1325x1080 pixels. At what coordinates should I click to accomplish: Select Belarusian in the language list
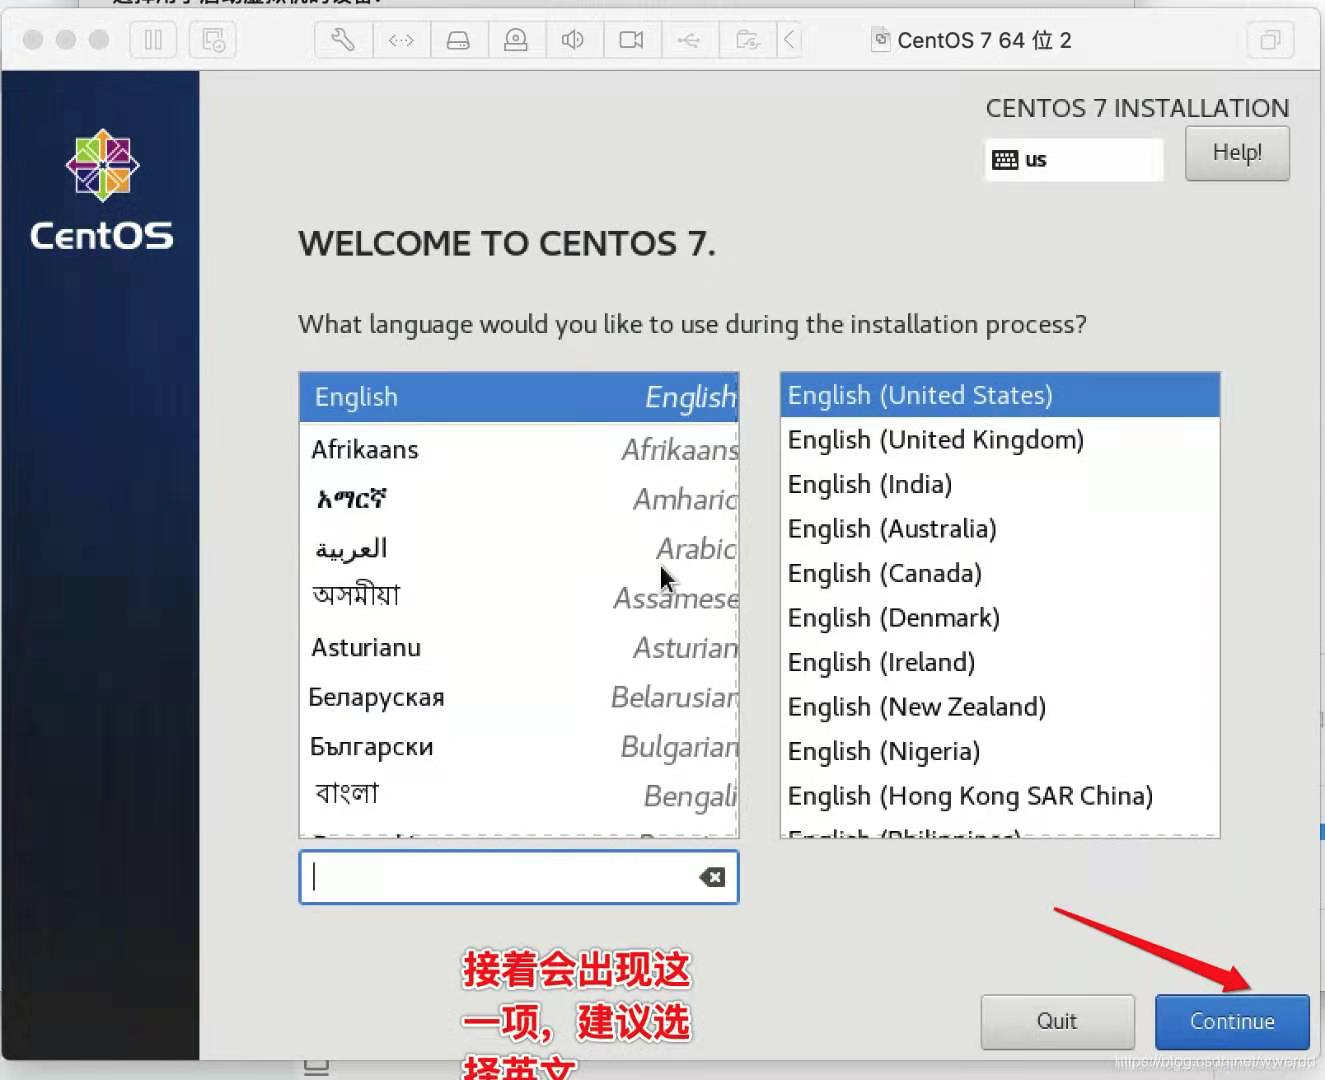[519, 697]
